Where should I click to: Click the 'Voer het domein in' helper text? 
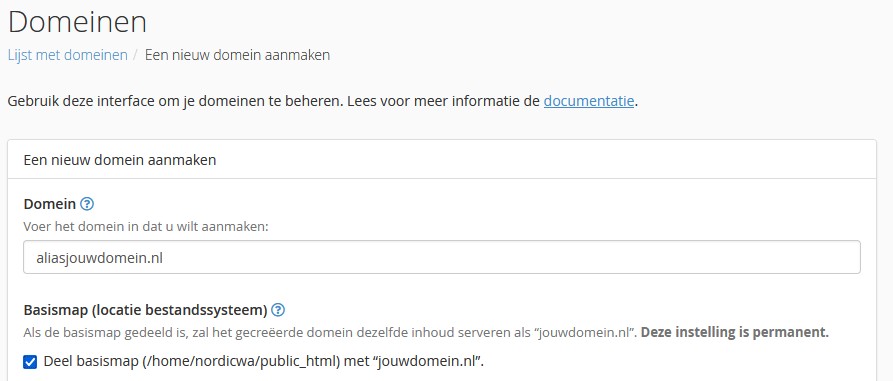146,227
